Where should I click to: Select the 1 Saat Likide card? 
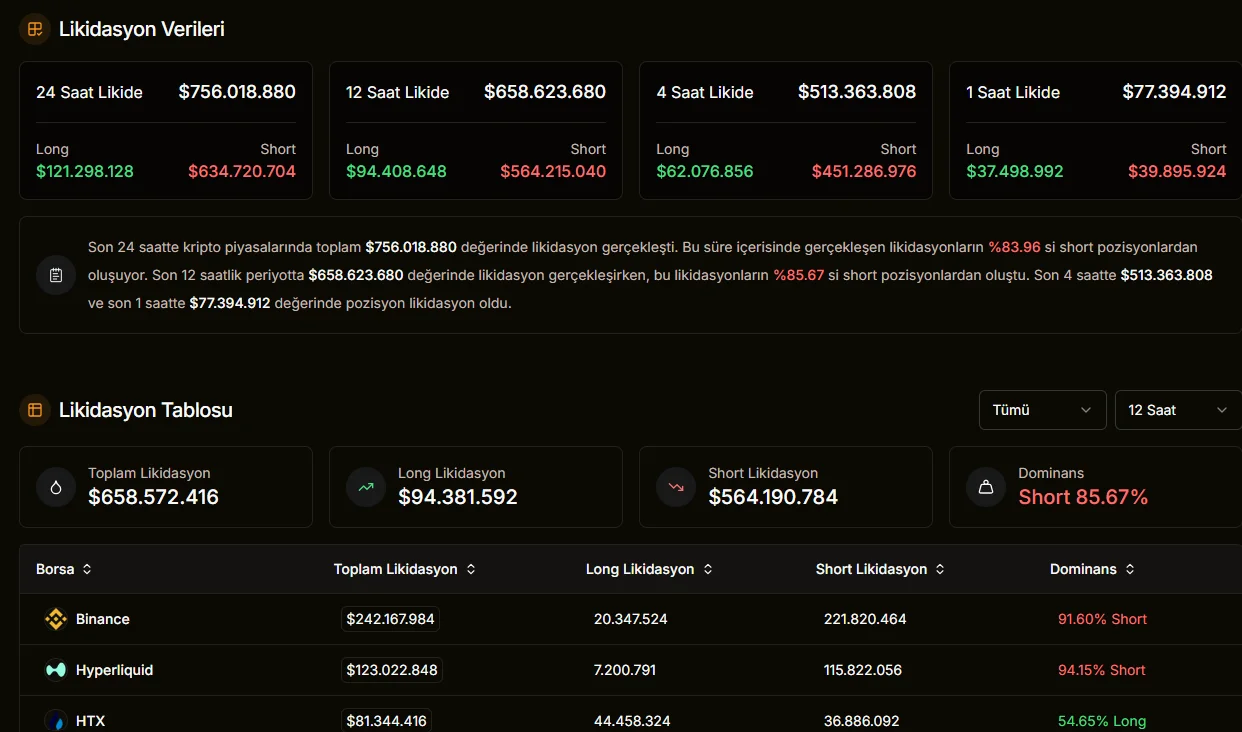1096,131
